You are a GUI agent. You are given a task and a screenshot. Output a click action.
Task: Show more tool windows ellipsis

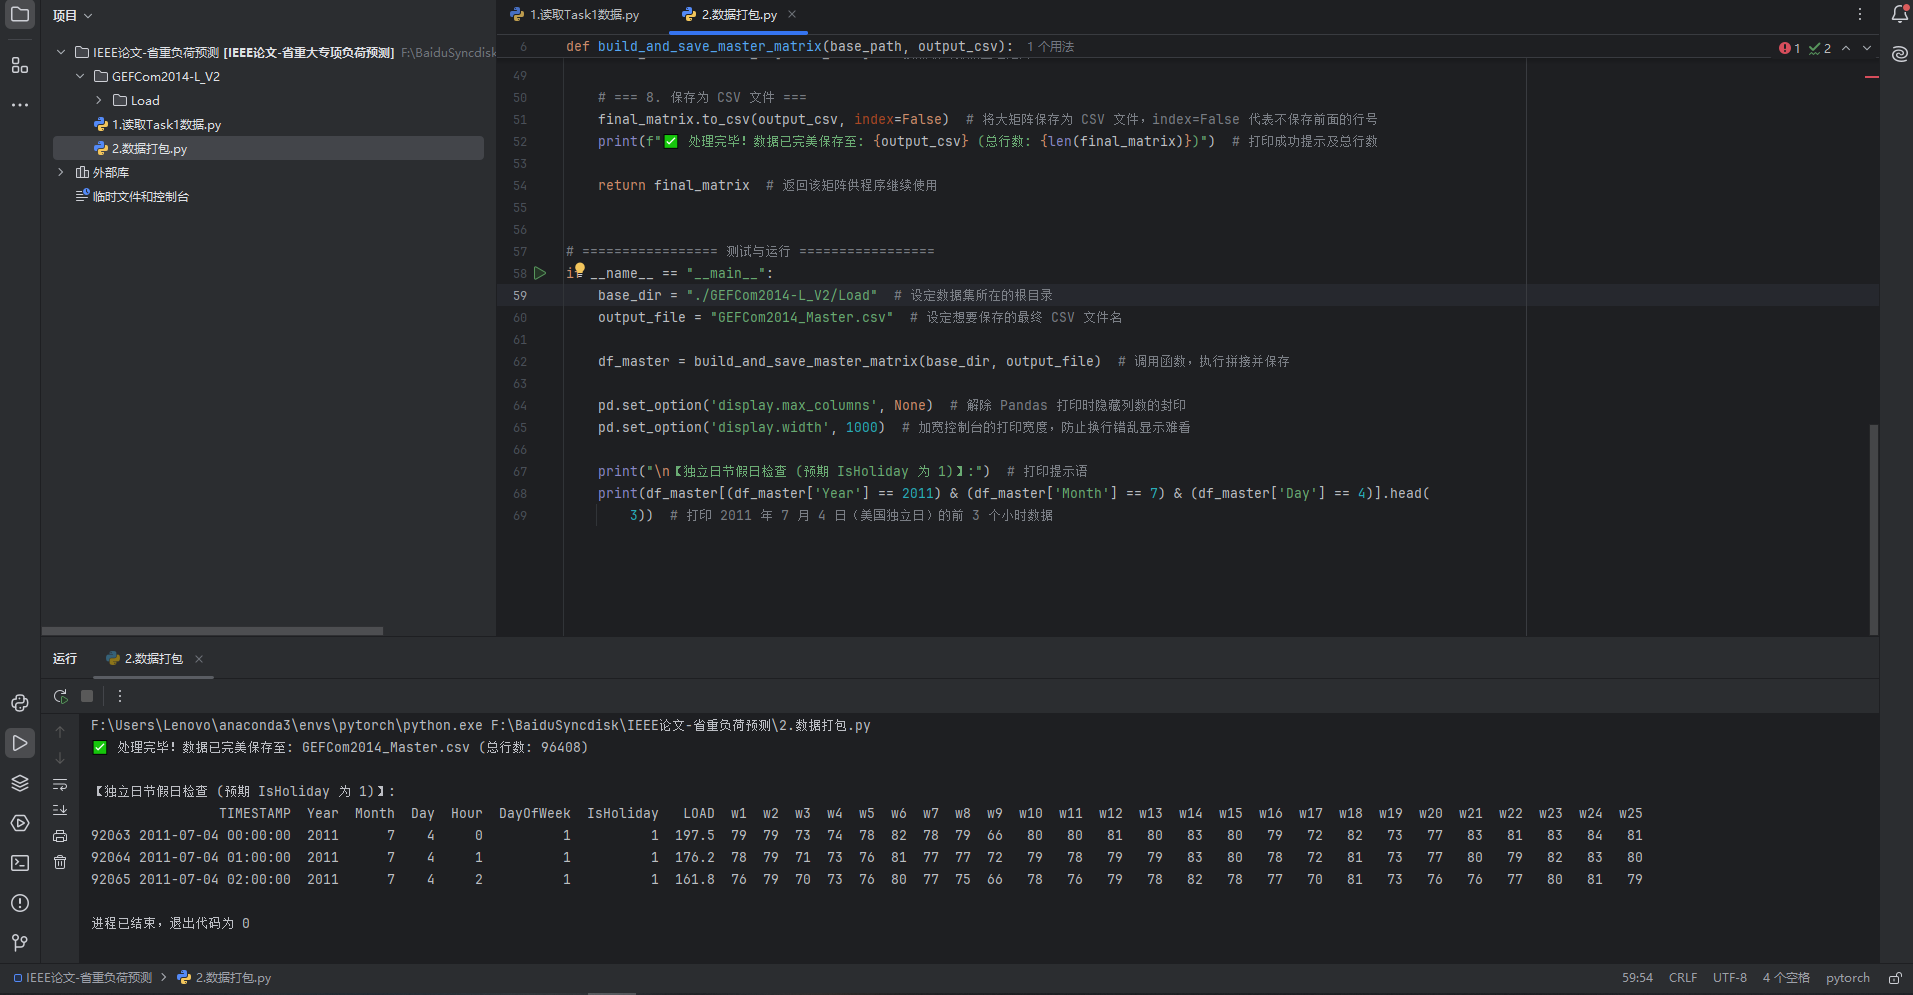(19, 104)
